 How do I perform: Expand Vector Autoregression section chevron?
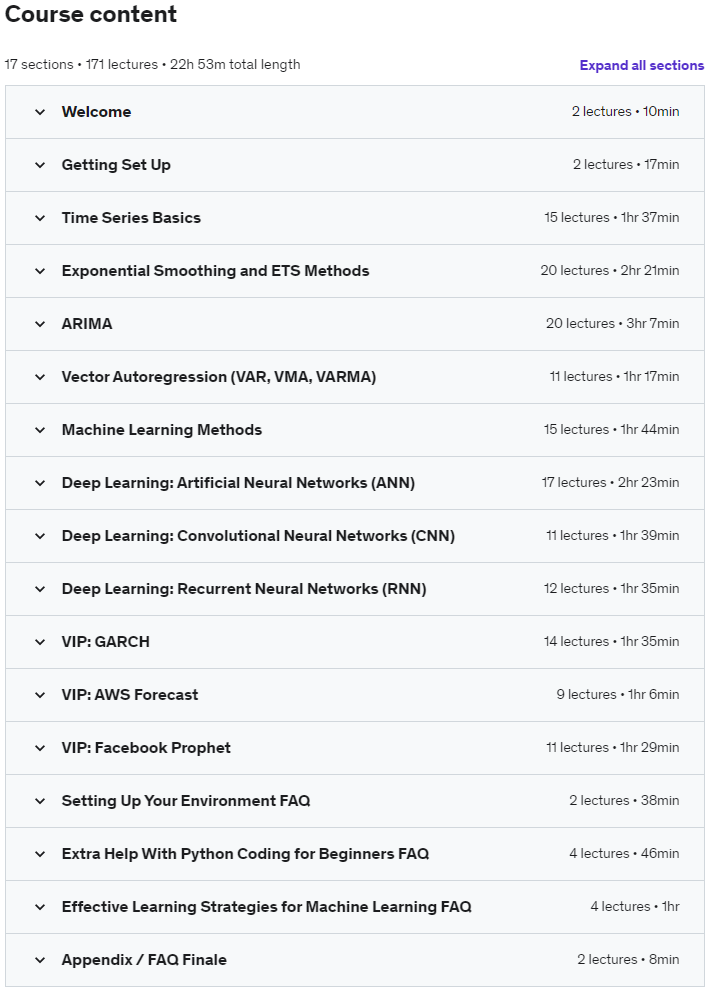pyautogui.click(x=40, y=377)
